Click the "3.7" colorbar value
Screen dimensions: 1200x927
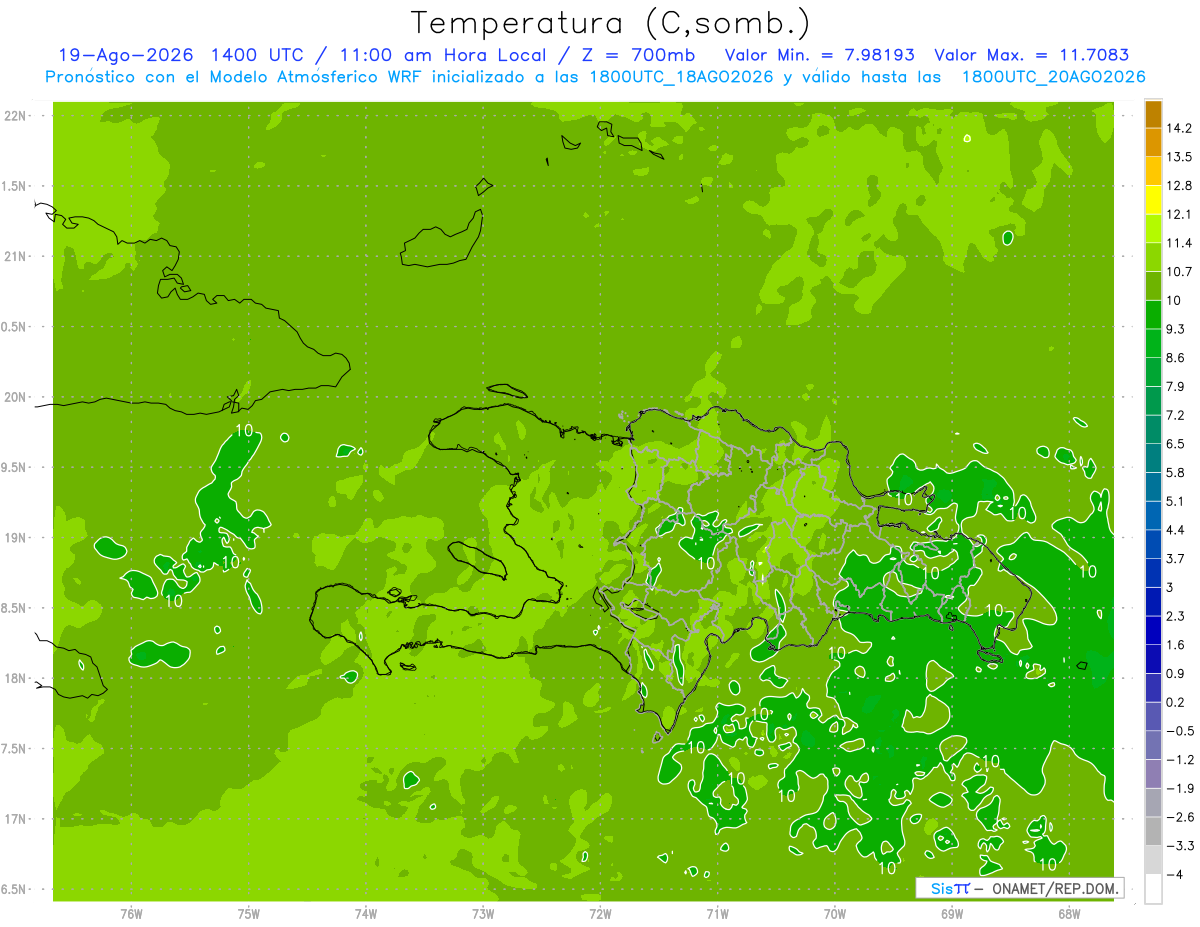(x=1175, y=558)
